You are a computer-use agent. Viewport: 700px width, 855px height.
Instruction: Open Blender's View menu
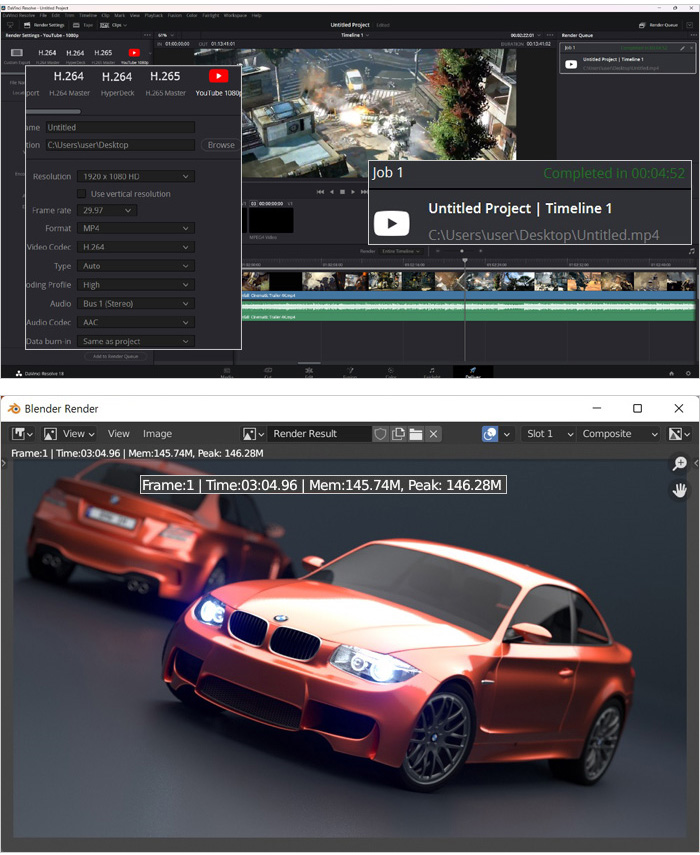pos(118,434)
